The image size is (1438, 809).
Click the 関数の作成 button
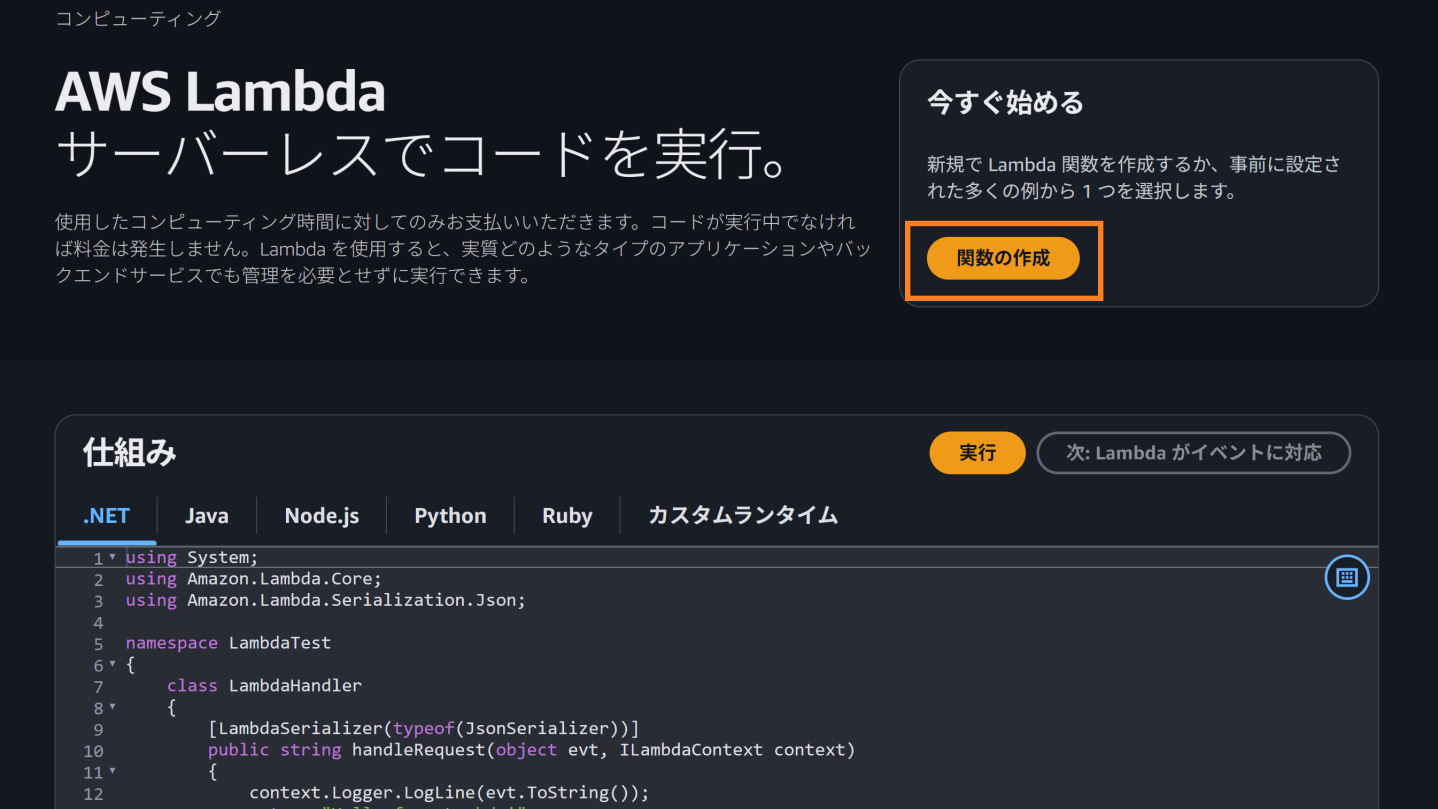[x=1003, y=258]
